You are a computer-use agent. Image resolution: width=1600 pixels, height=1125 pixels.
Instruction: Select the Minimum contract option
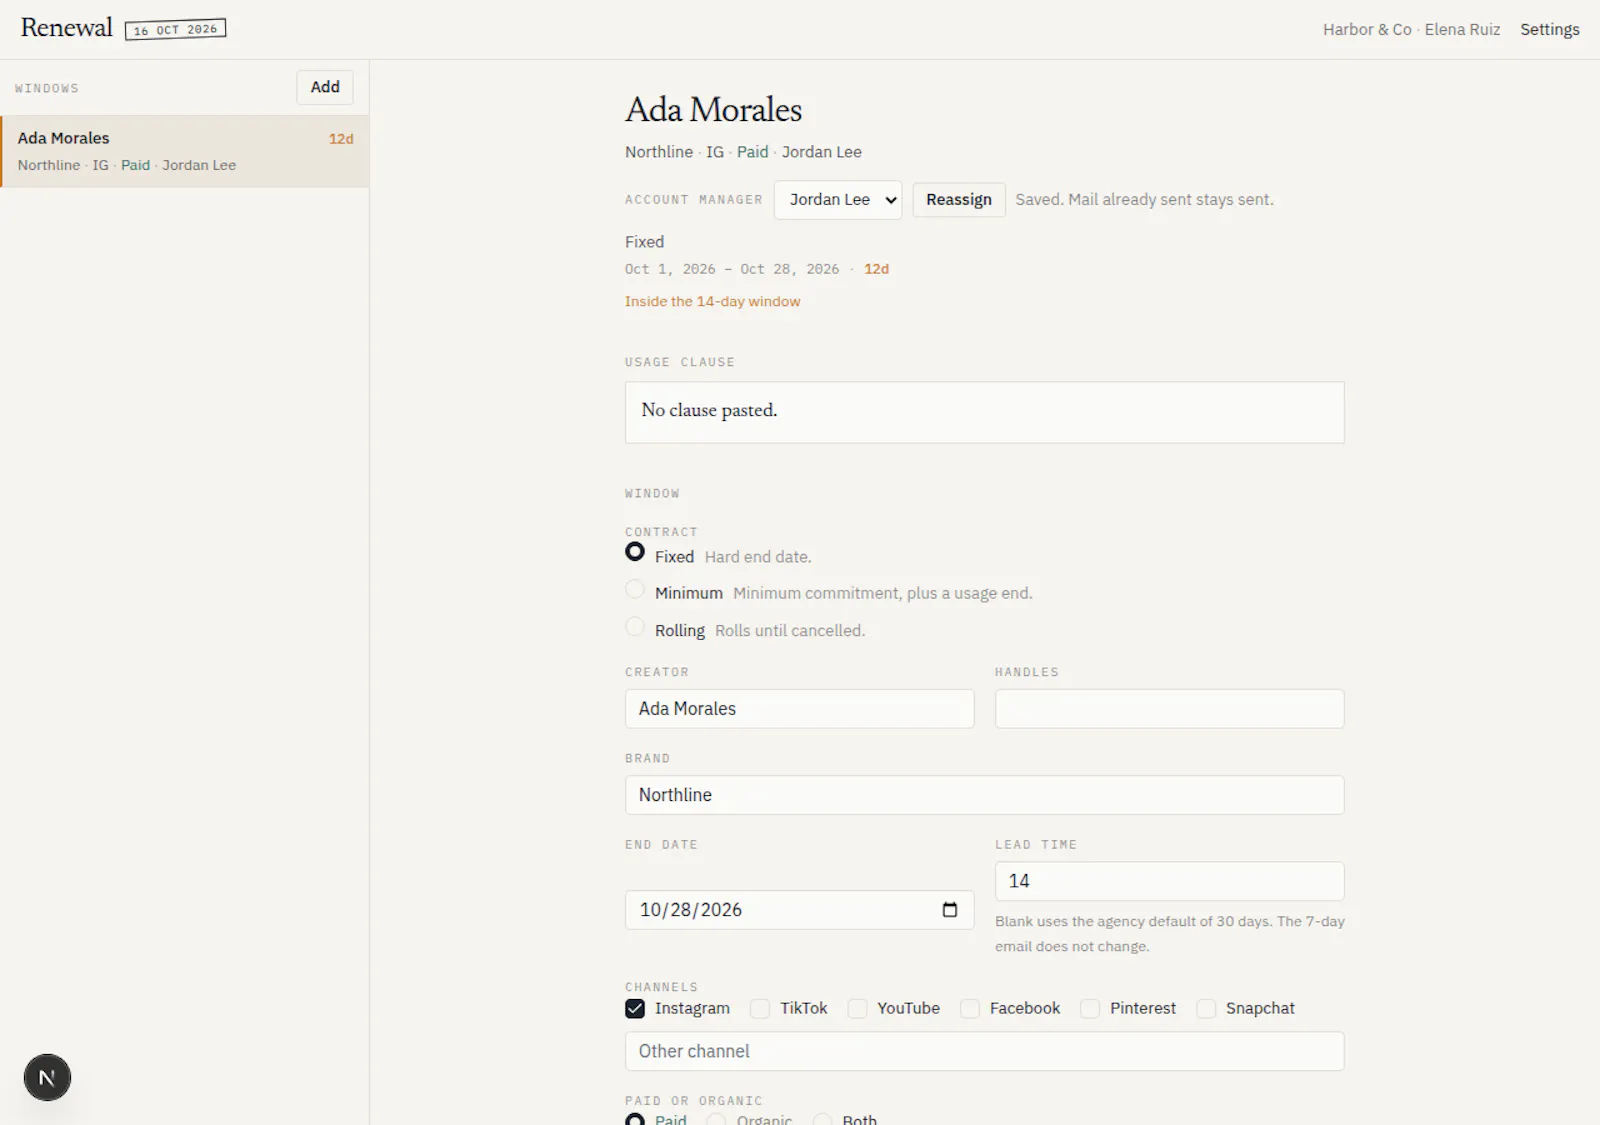tap(635, 589)
